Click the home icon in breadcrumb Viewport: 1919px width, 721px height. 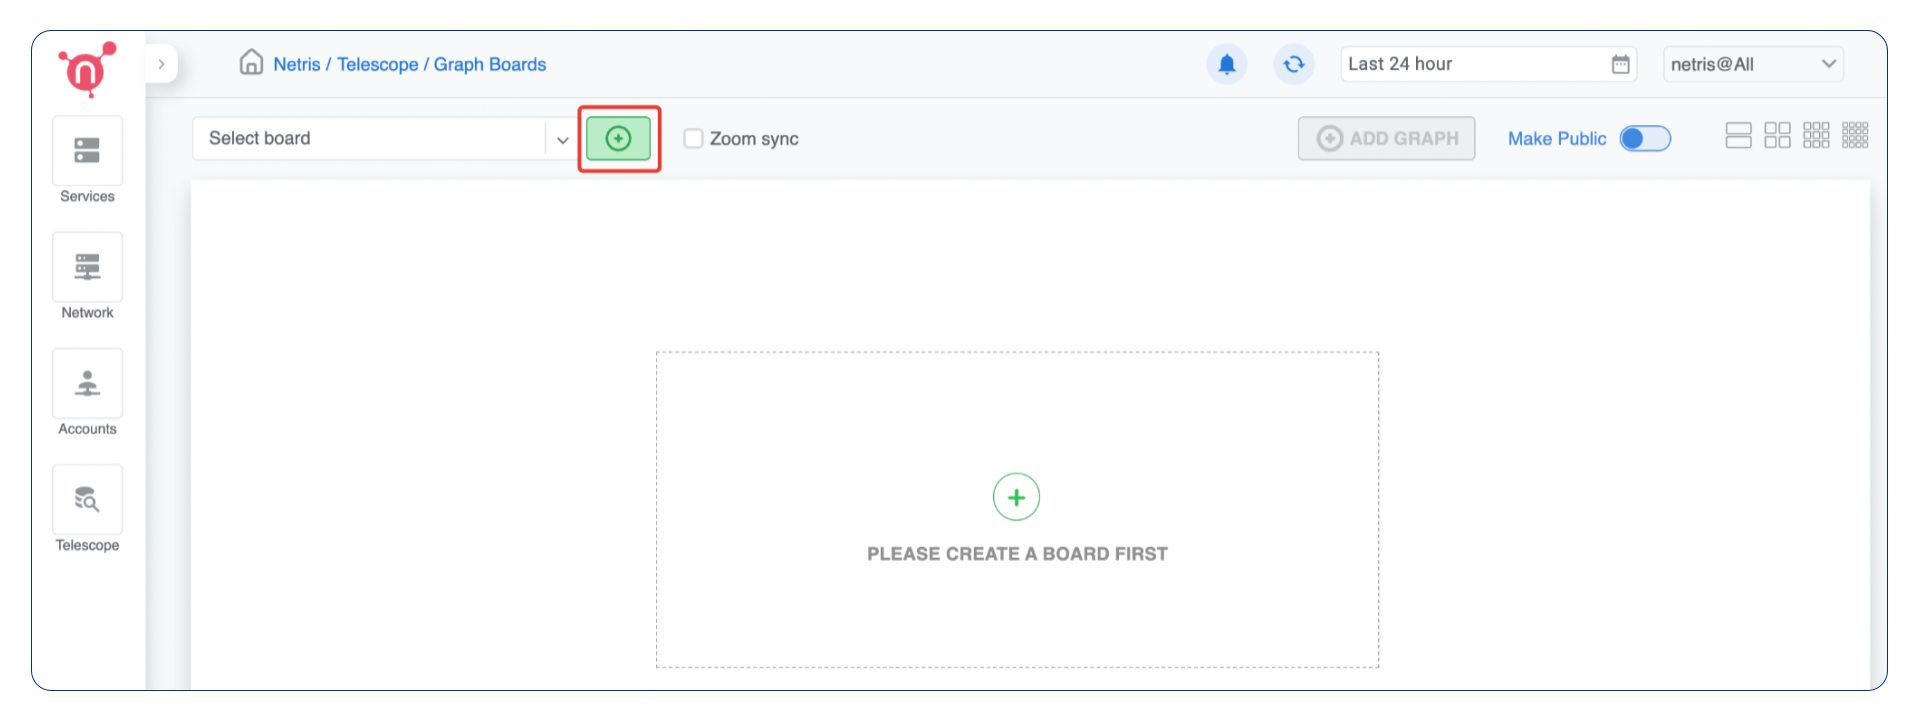[249, 62]
